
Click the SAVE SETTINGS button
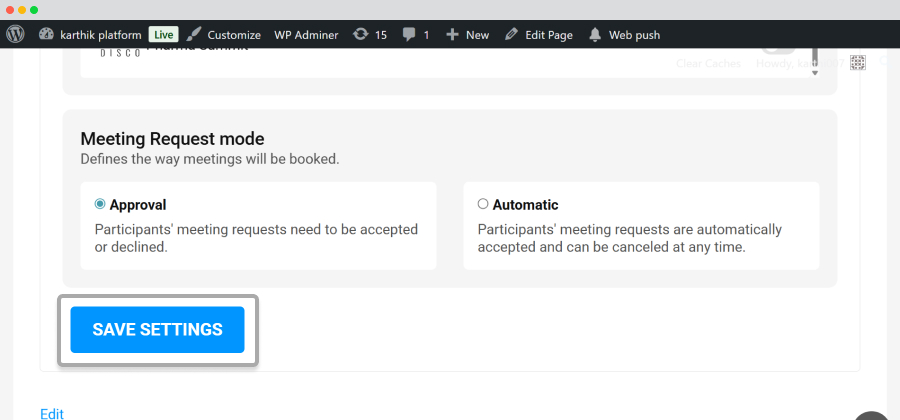click(157, 329)
